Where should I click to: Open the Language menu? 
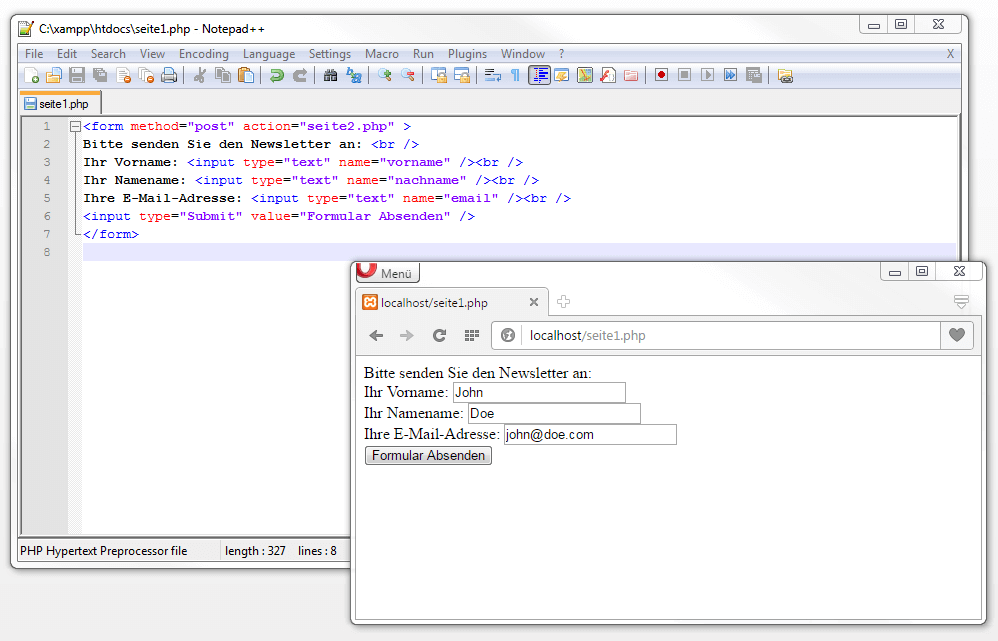[269, 54]
